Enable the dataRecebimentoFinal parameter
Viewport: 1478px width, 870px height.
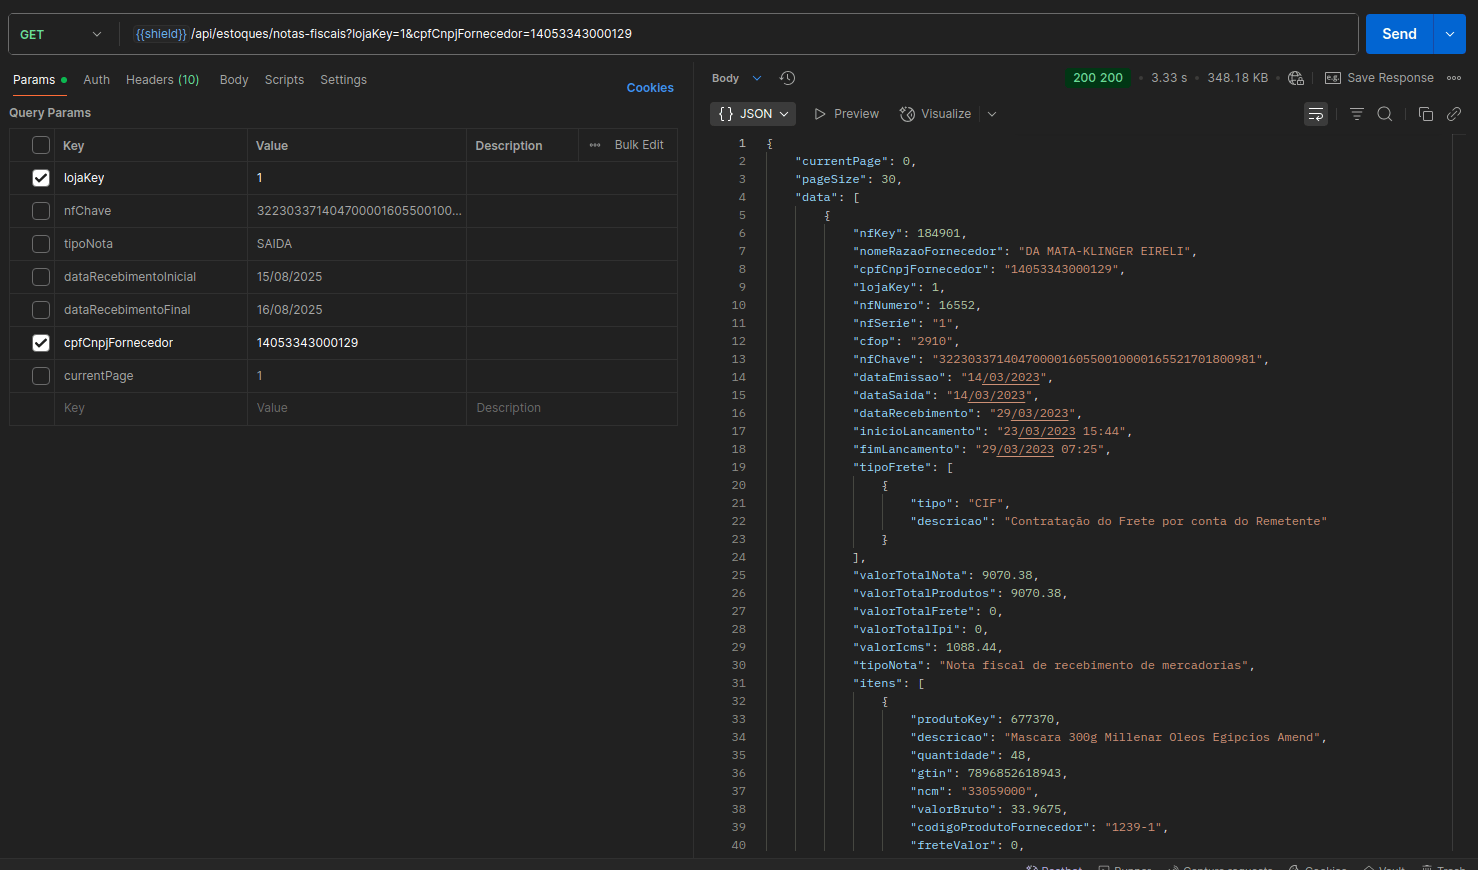(41, 310)
